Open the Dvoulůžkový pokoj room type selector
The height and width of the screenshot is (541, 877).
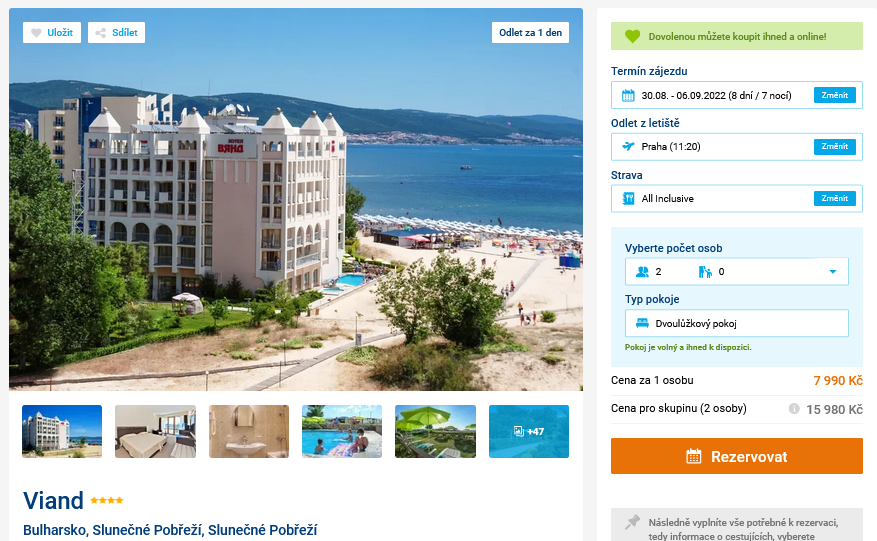(x=737, y=323)
